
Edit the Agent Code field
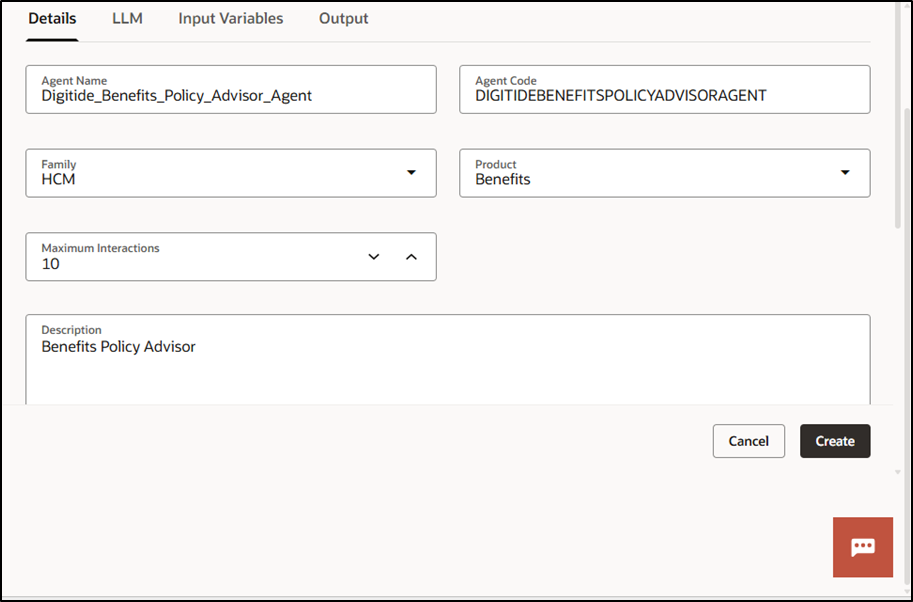click(x=664, y=89)
